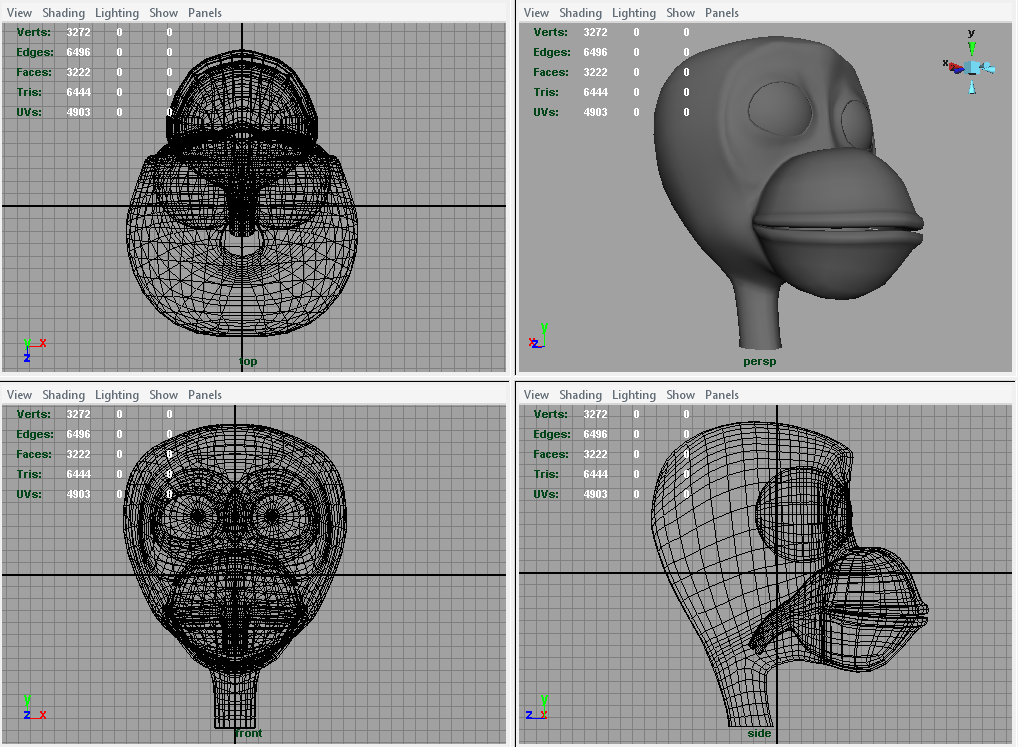Open the Shading menu in the front viewport
This screenshot has width=1018, height=747.
pyautogui.click(x=64, y=395)
